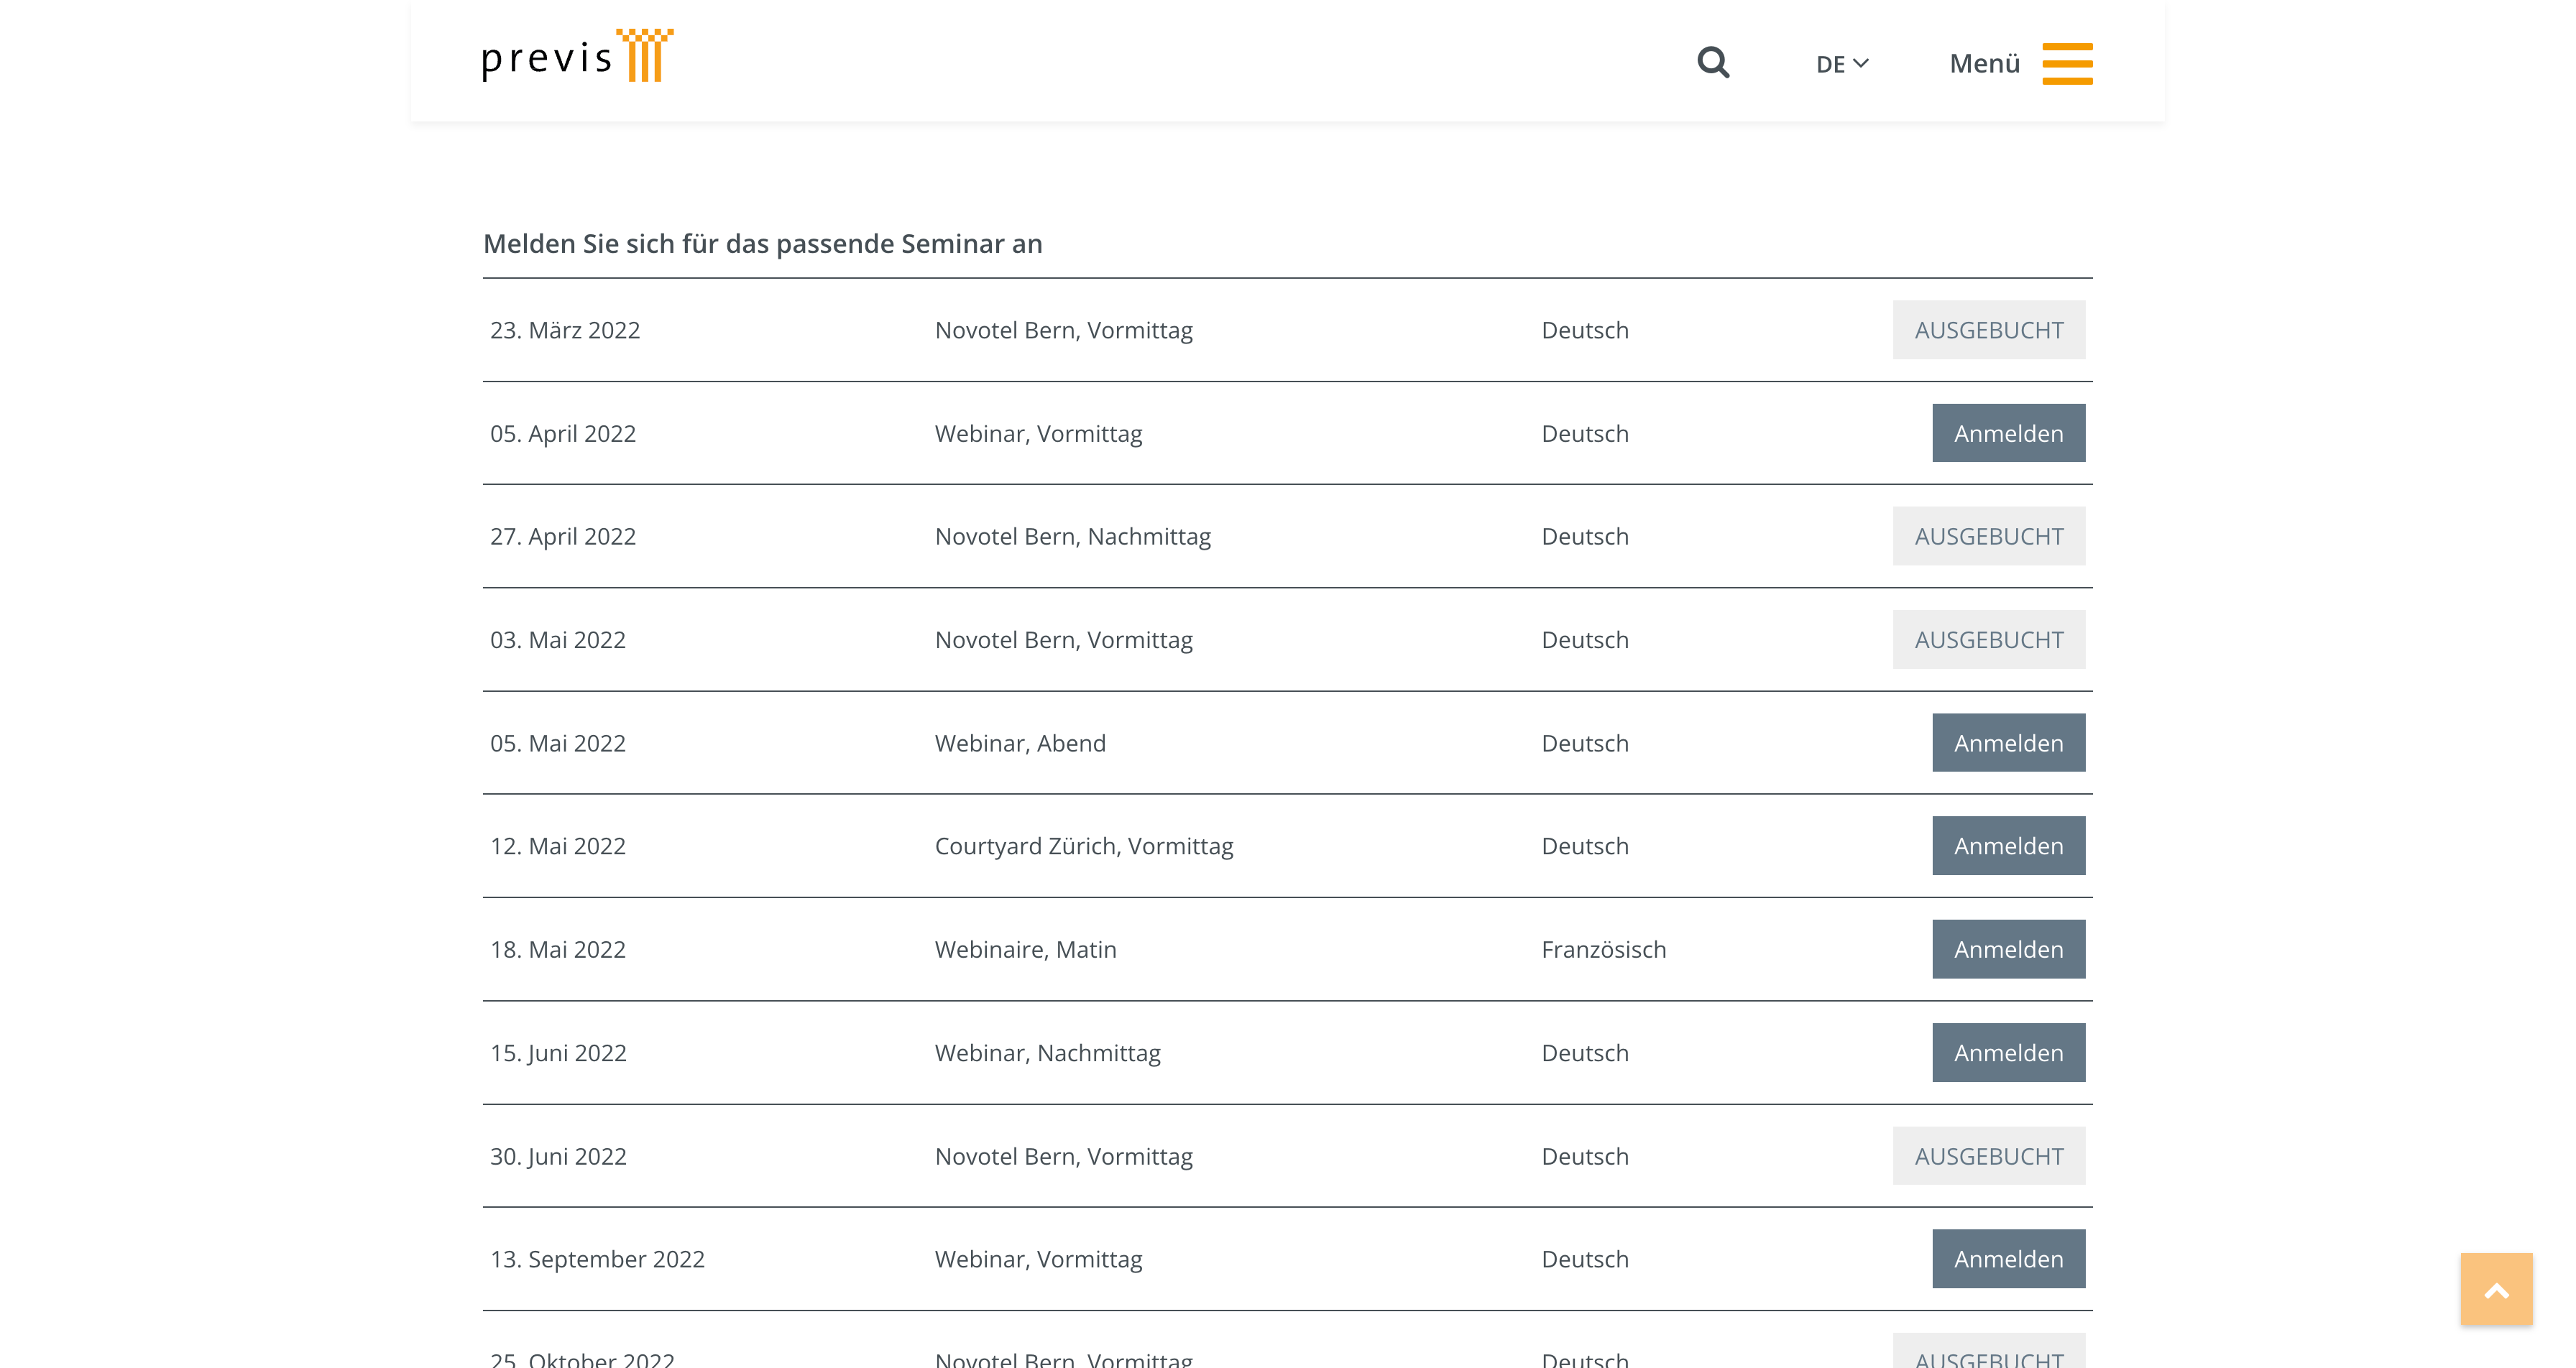
Task: Click the orange scroll-to-top arrow button
Action: [x=2496, y=1289]
